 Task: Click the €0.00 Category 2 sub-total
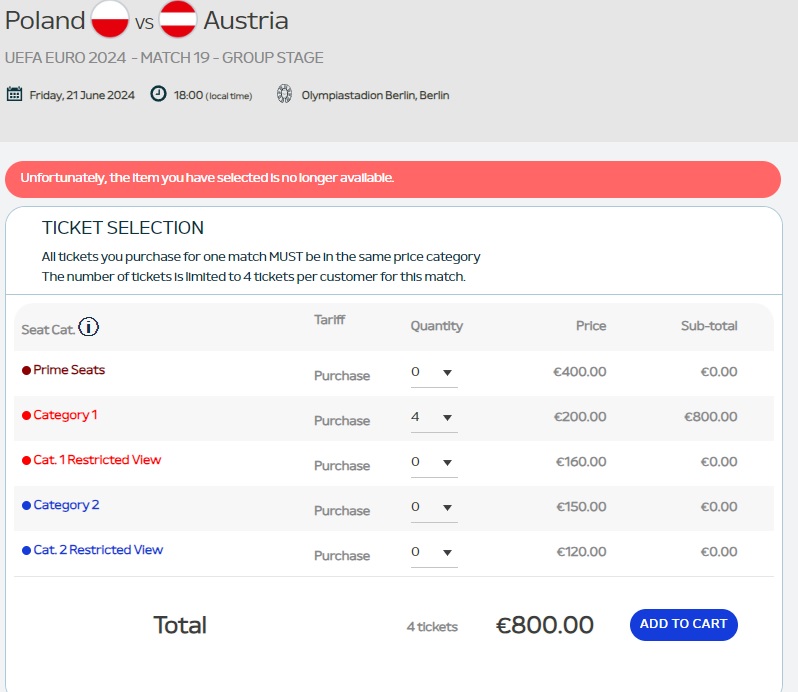coord(719,507)
